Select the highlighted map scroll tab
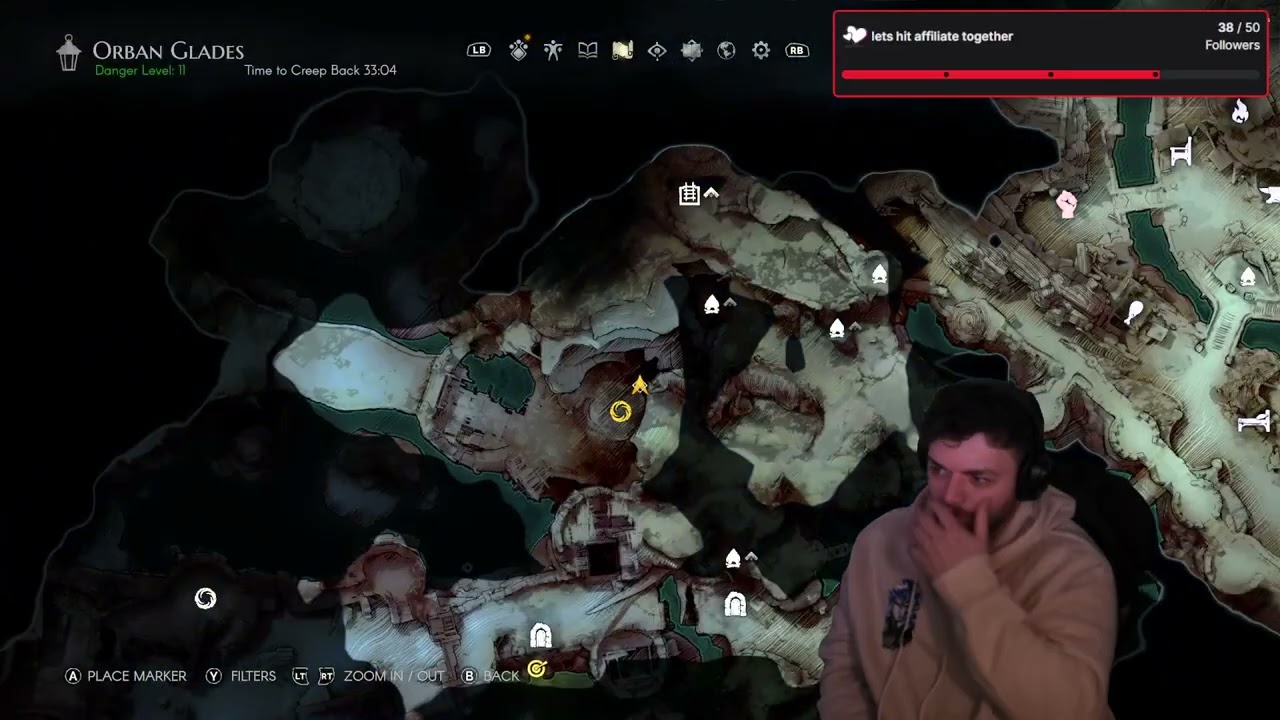This screenshot has height=720, width=1280. click(x=622, y=50)
